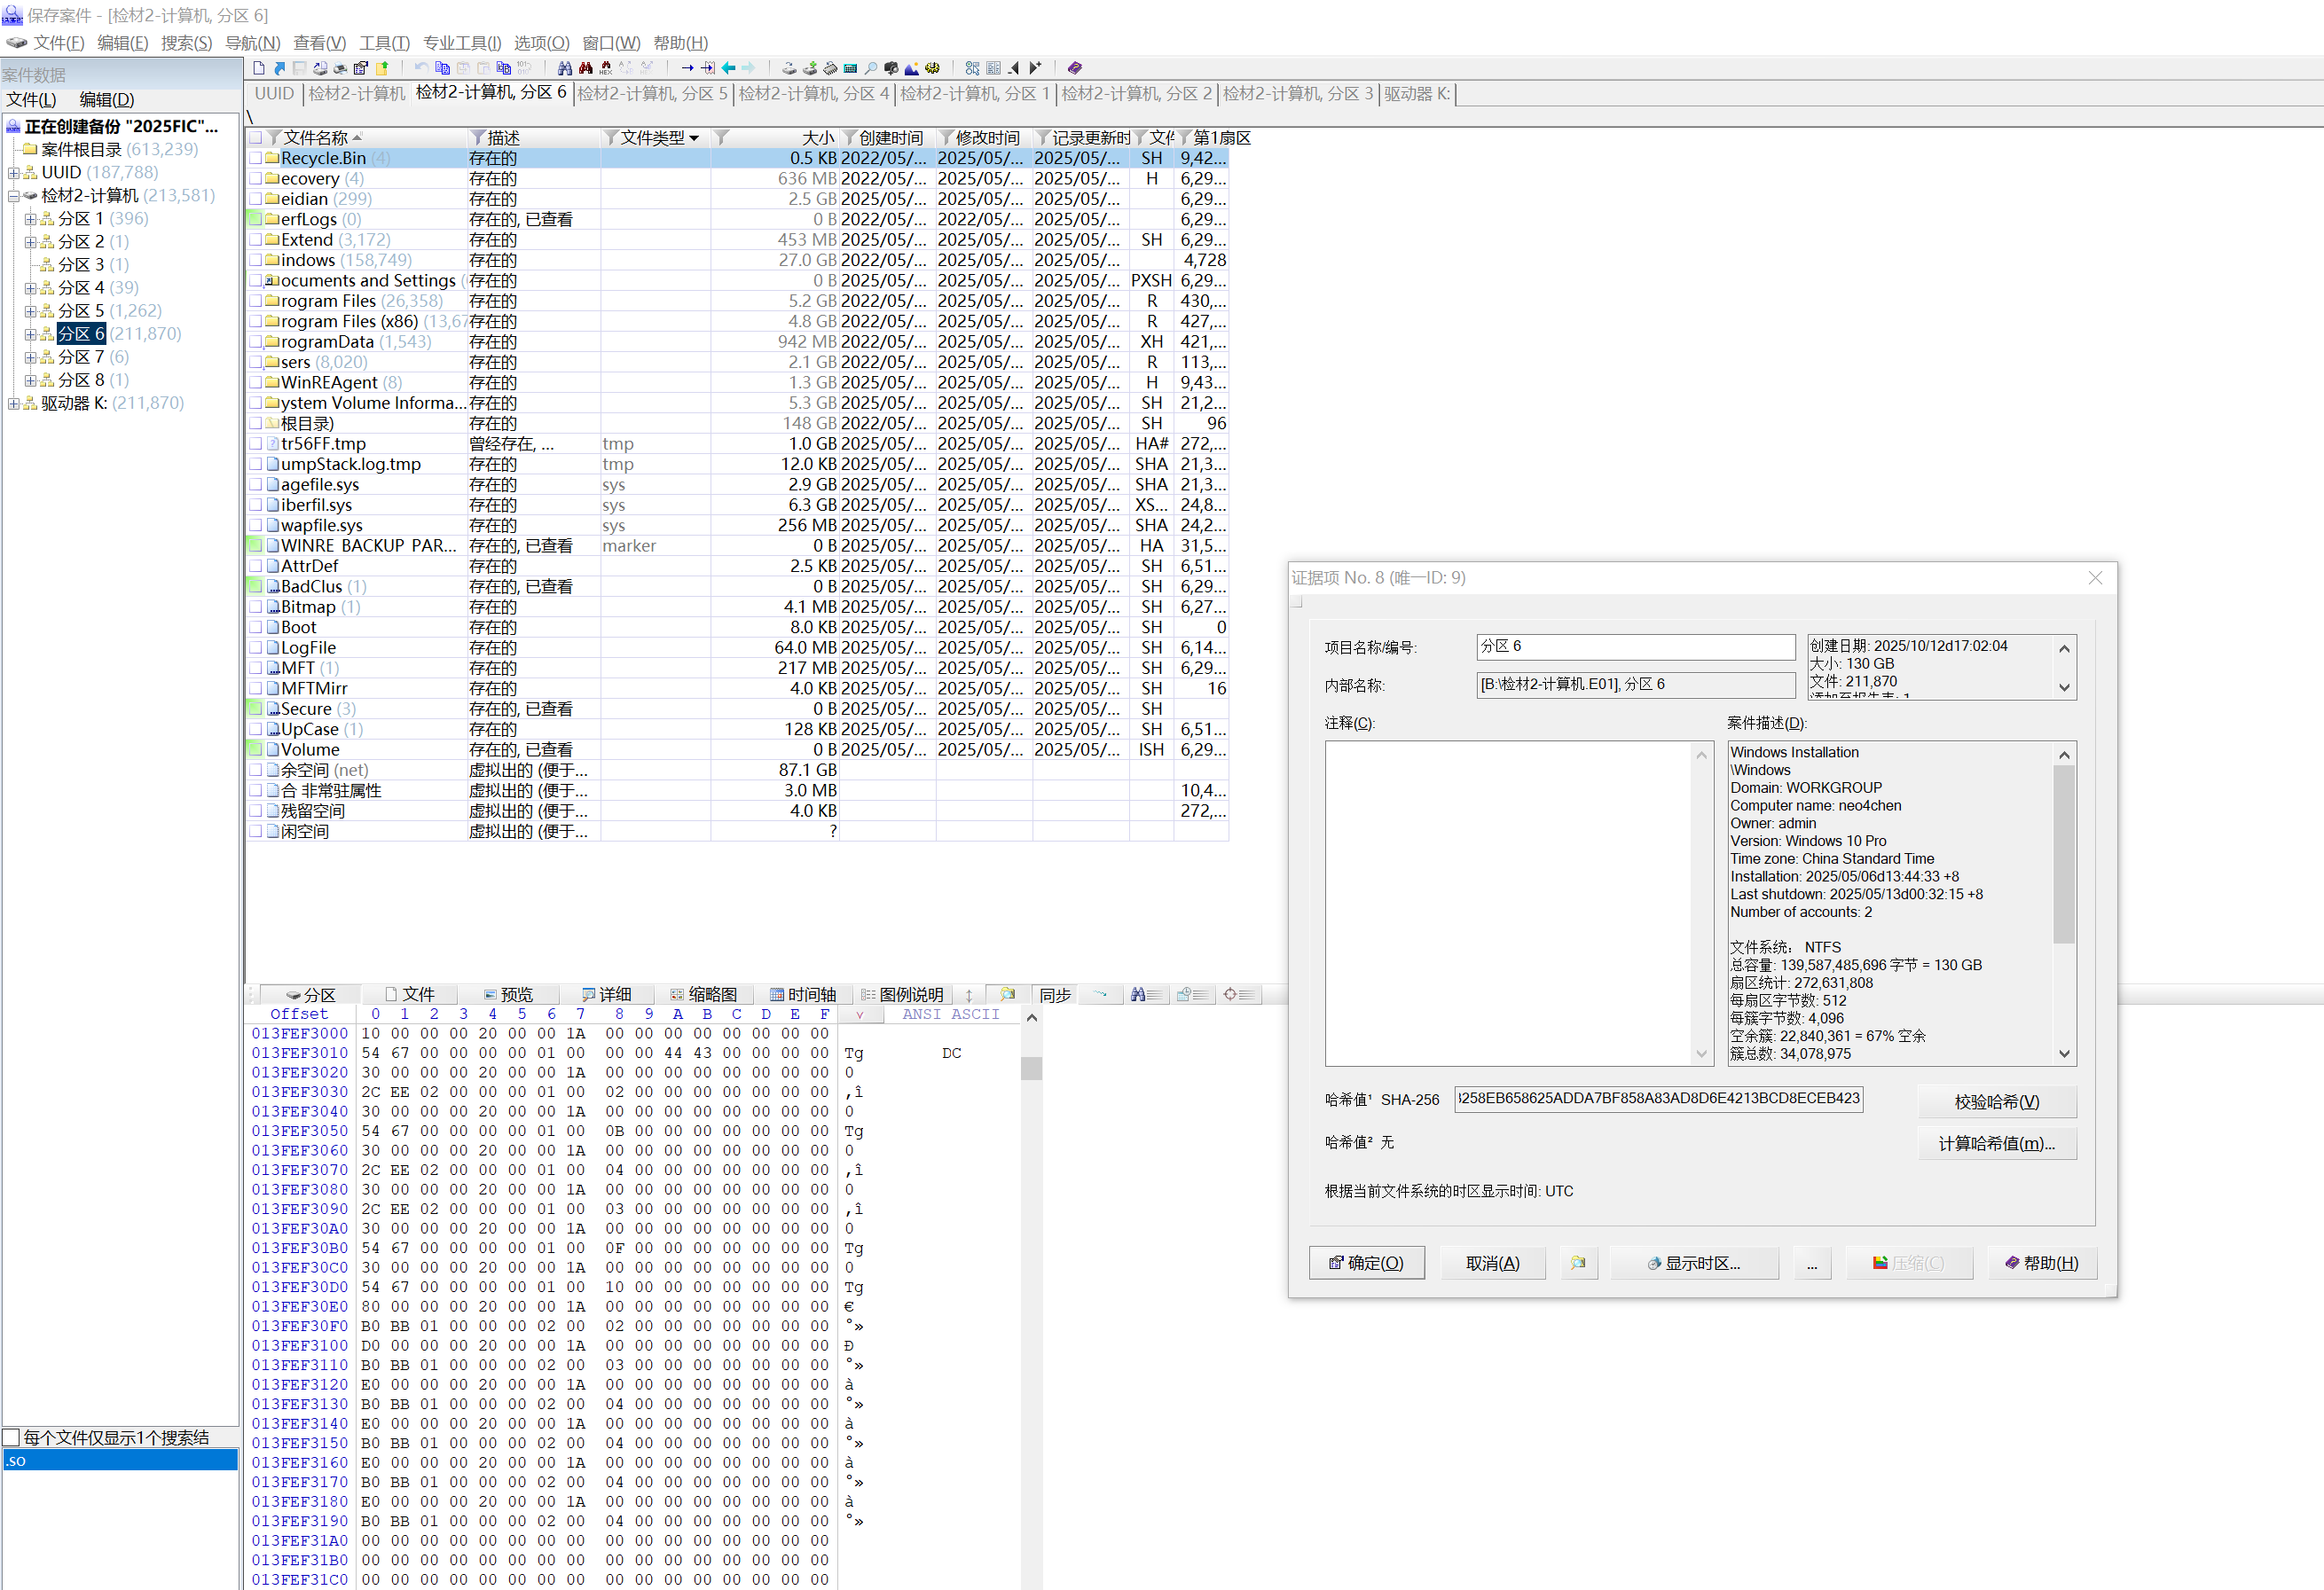Open the 文件类型 column filter dropdown
Screen dimensions: 2324x1590
(694, 138)
